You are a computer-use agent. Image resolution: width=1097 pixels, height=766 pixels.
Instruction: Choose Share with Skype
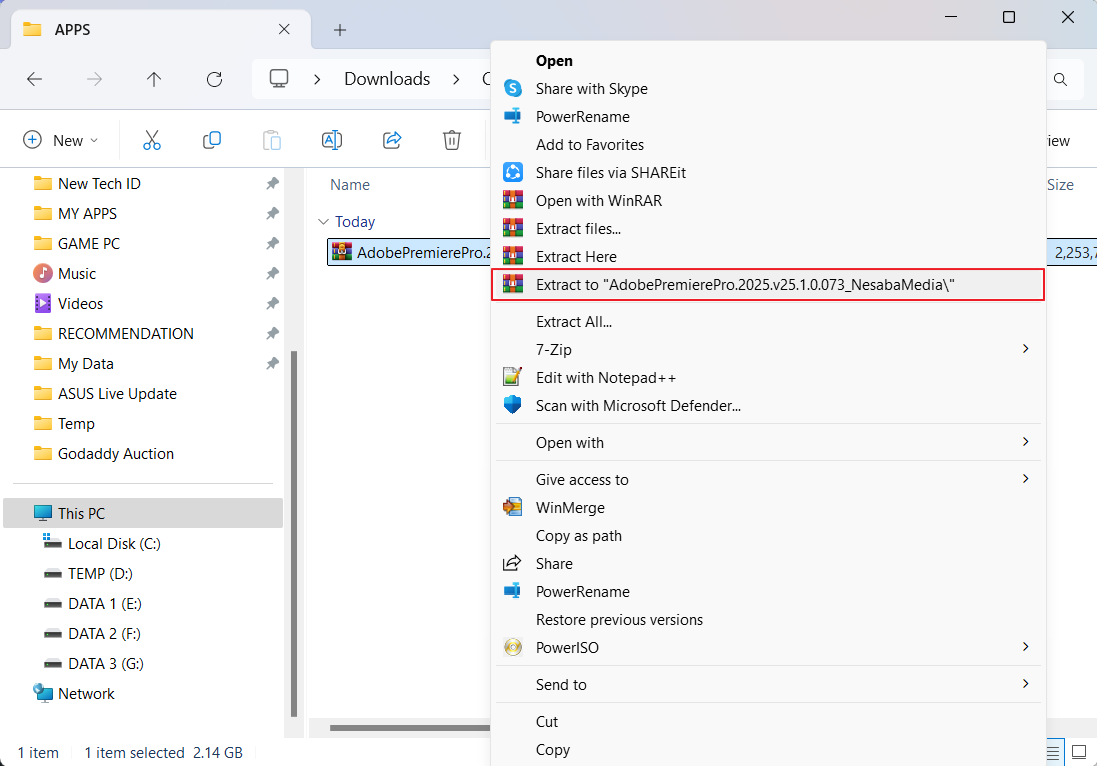click(x=768, y=89)
